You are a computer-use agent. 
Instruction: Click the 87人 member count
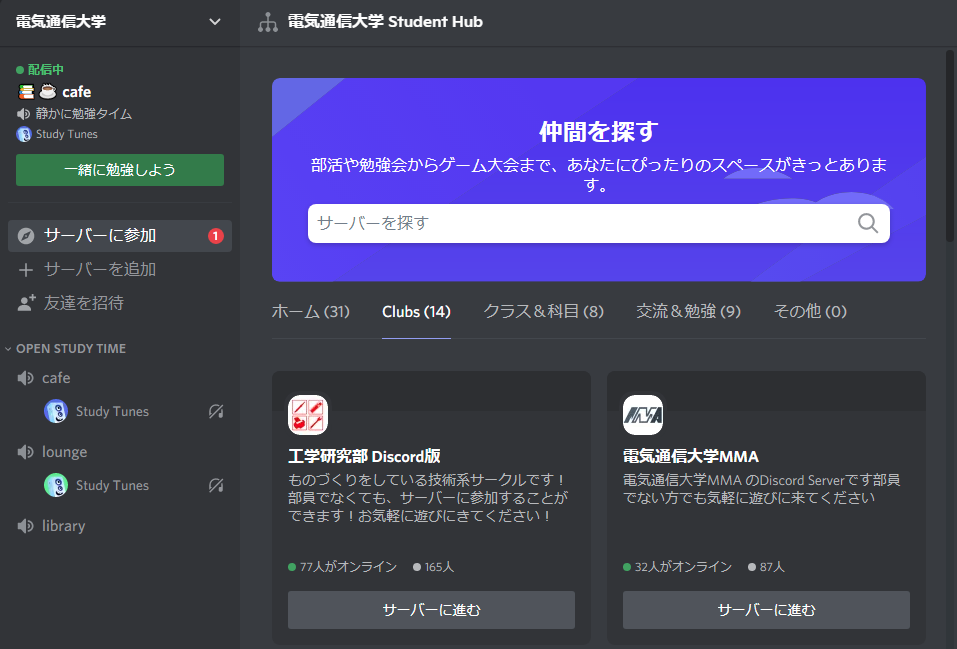pyautogui.click(x=772, y=567)
